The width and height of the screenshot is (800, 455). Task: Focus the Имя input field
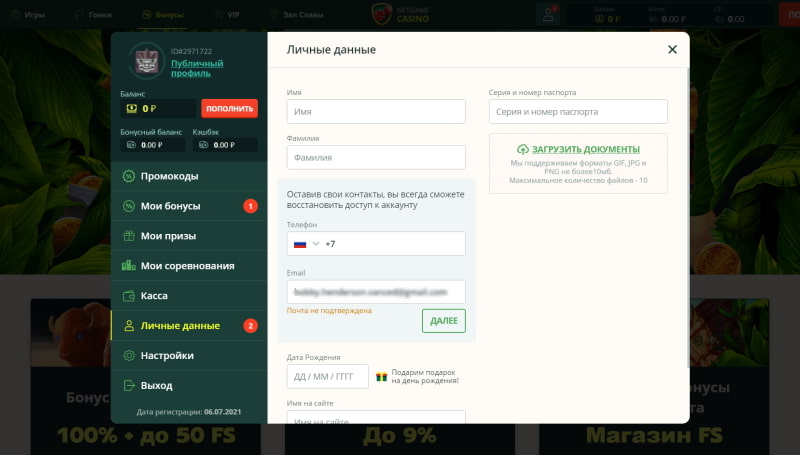coord(376,111)
